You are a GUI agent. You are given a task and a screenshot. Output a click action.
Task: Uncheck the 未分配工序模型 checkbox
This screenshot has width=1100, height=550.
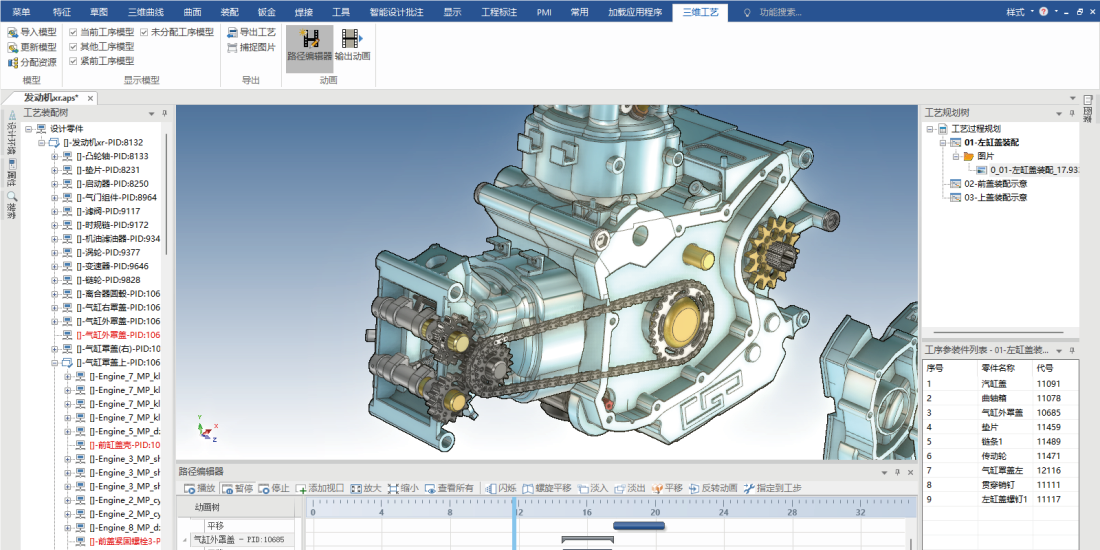[x=144, y=32]
